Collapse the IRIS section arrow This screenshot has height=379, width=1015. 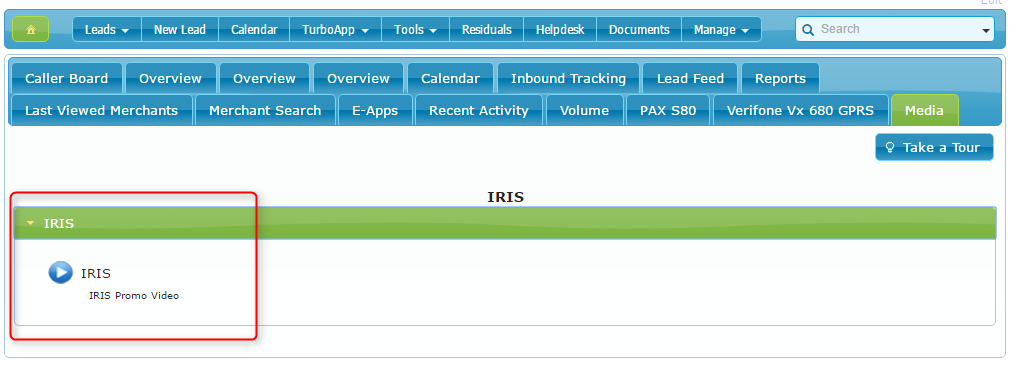(30, 224)
